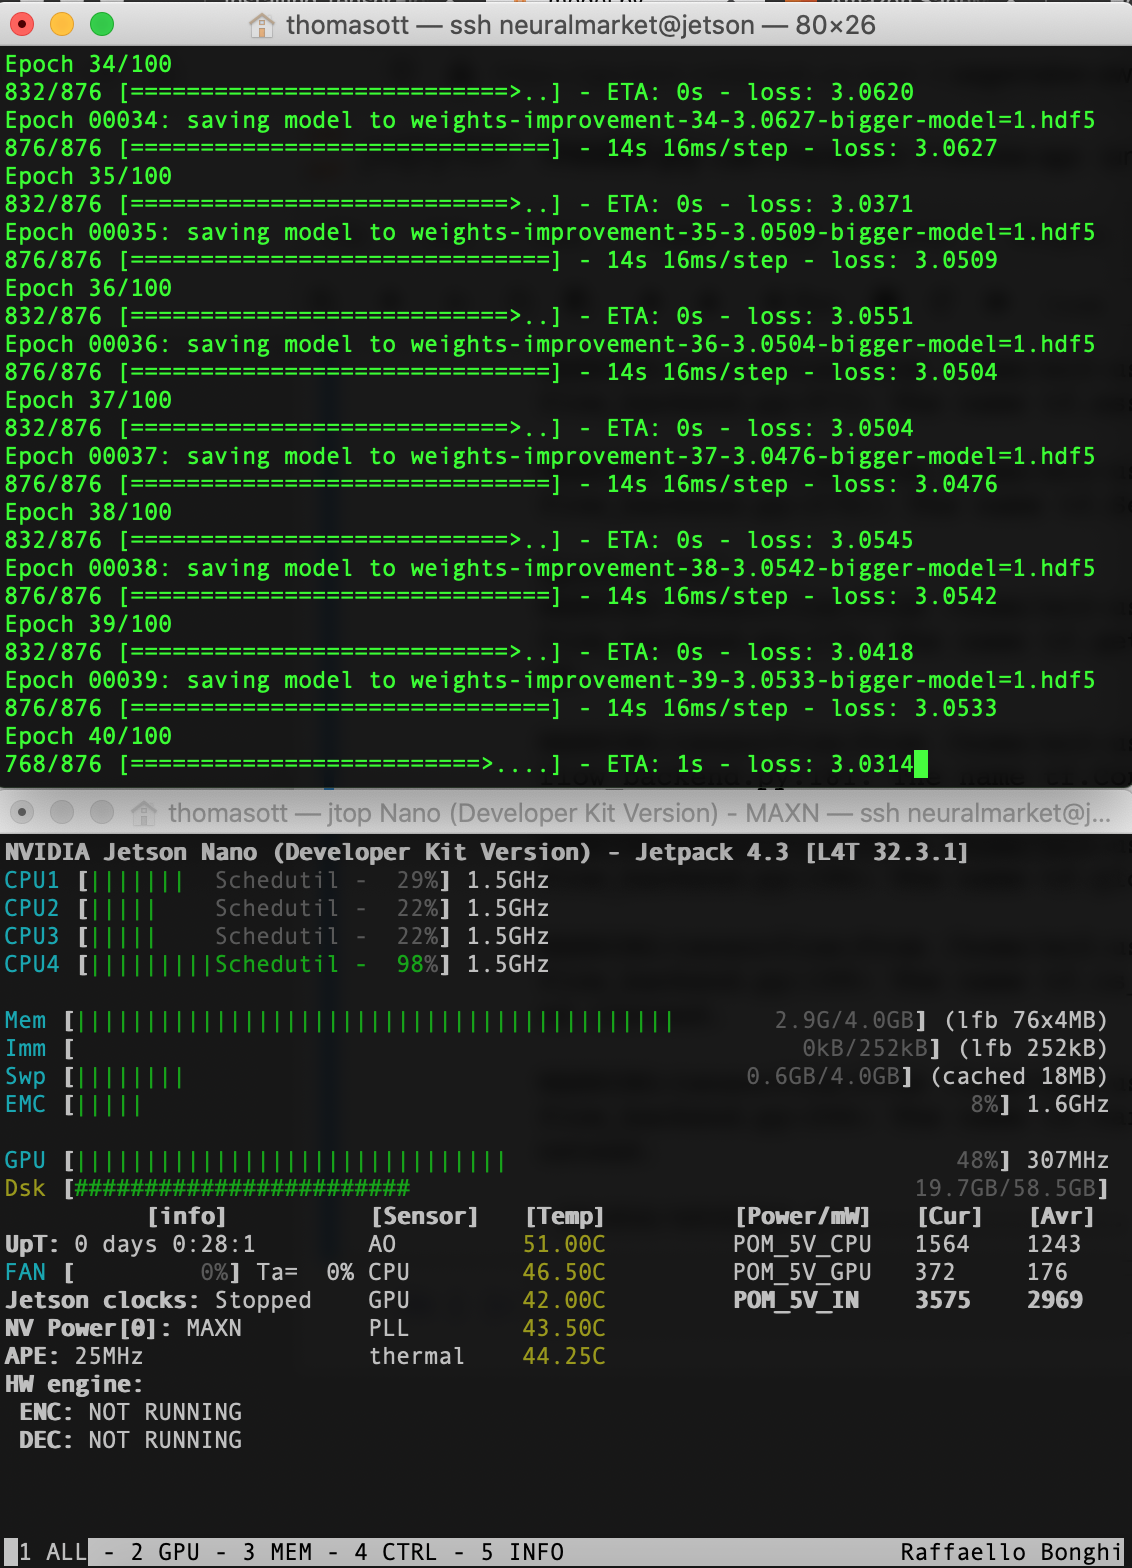The image size is (1132, 1568).
Task: Click the uptime '0 days 0:28:1'
Action: click(165, 1244)
